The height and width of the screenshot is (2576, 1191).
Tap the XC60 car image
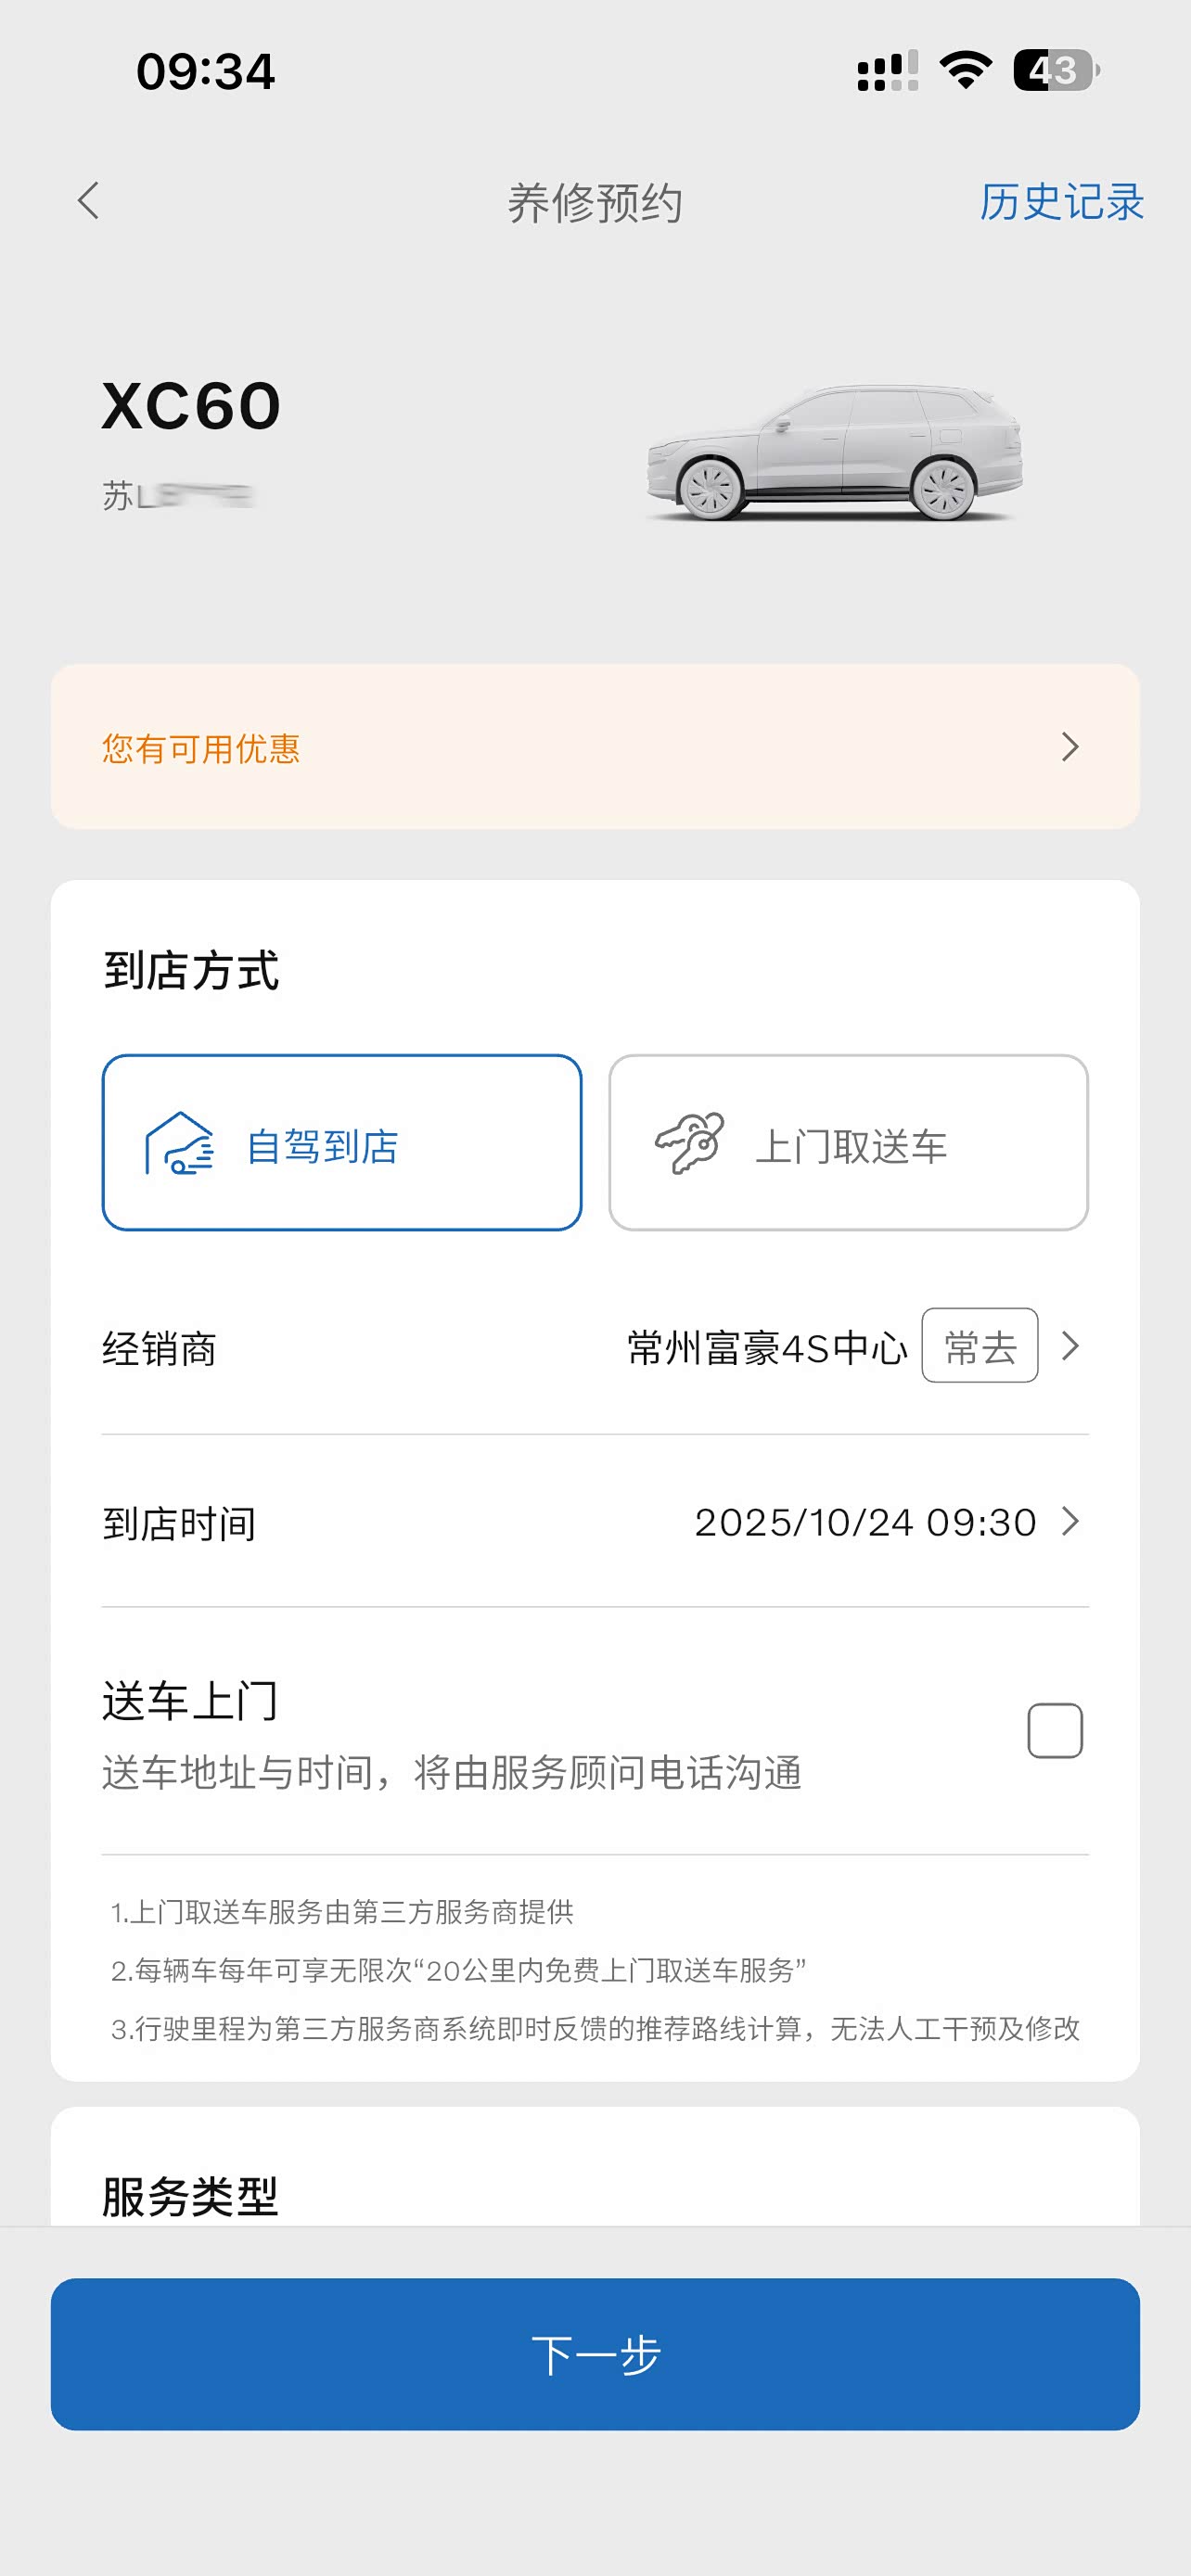pyautogui.click(x=834, y=453)
